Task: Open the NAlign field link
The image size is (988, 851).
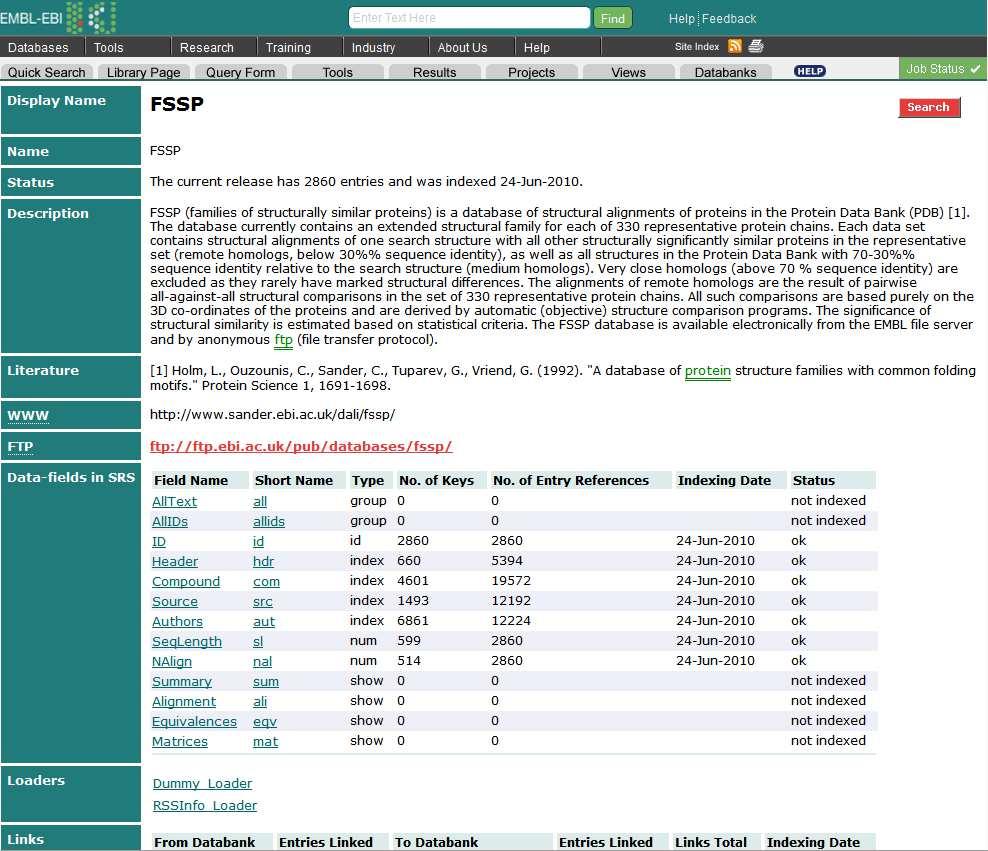Action: click(x=172, y=661)
